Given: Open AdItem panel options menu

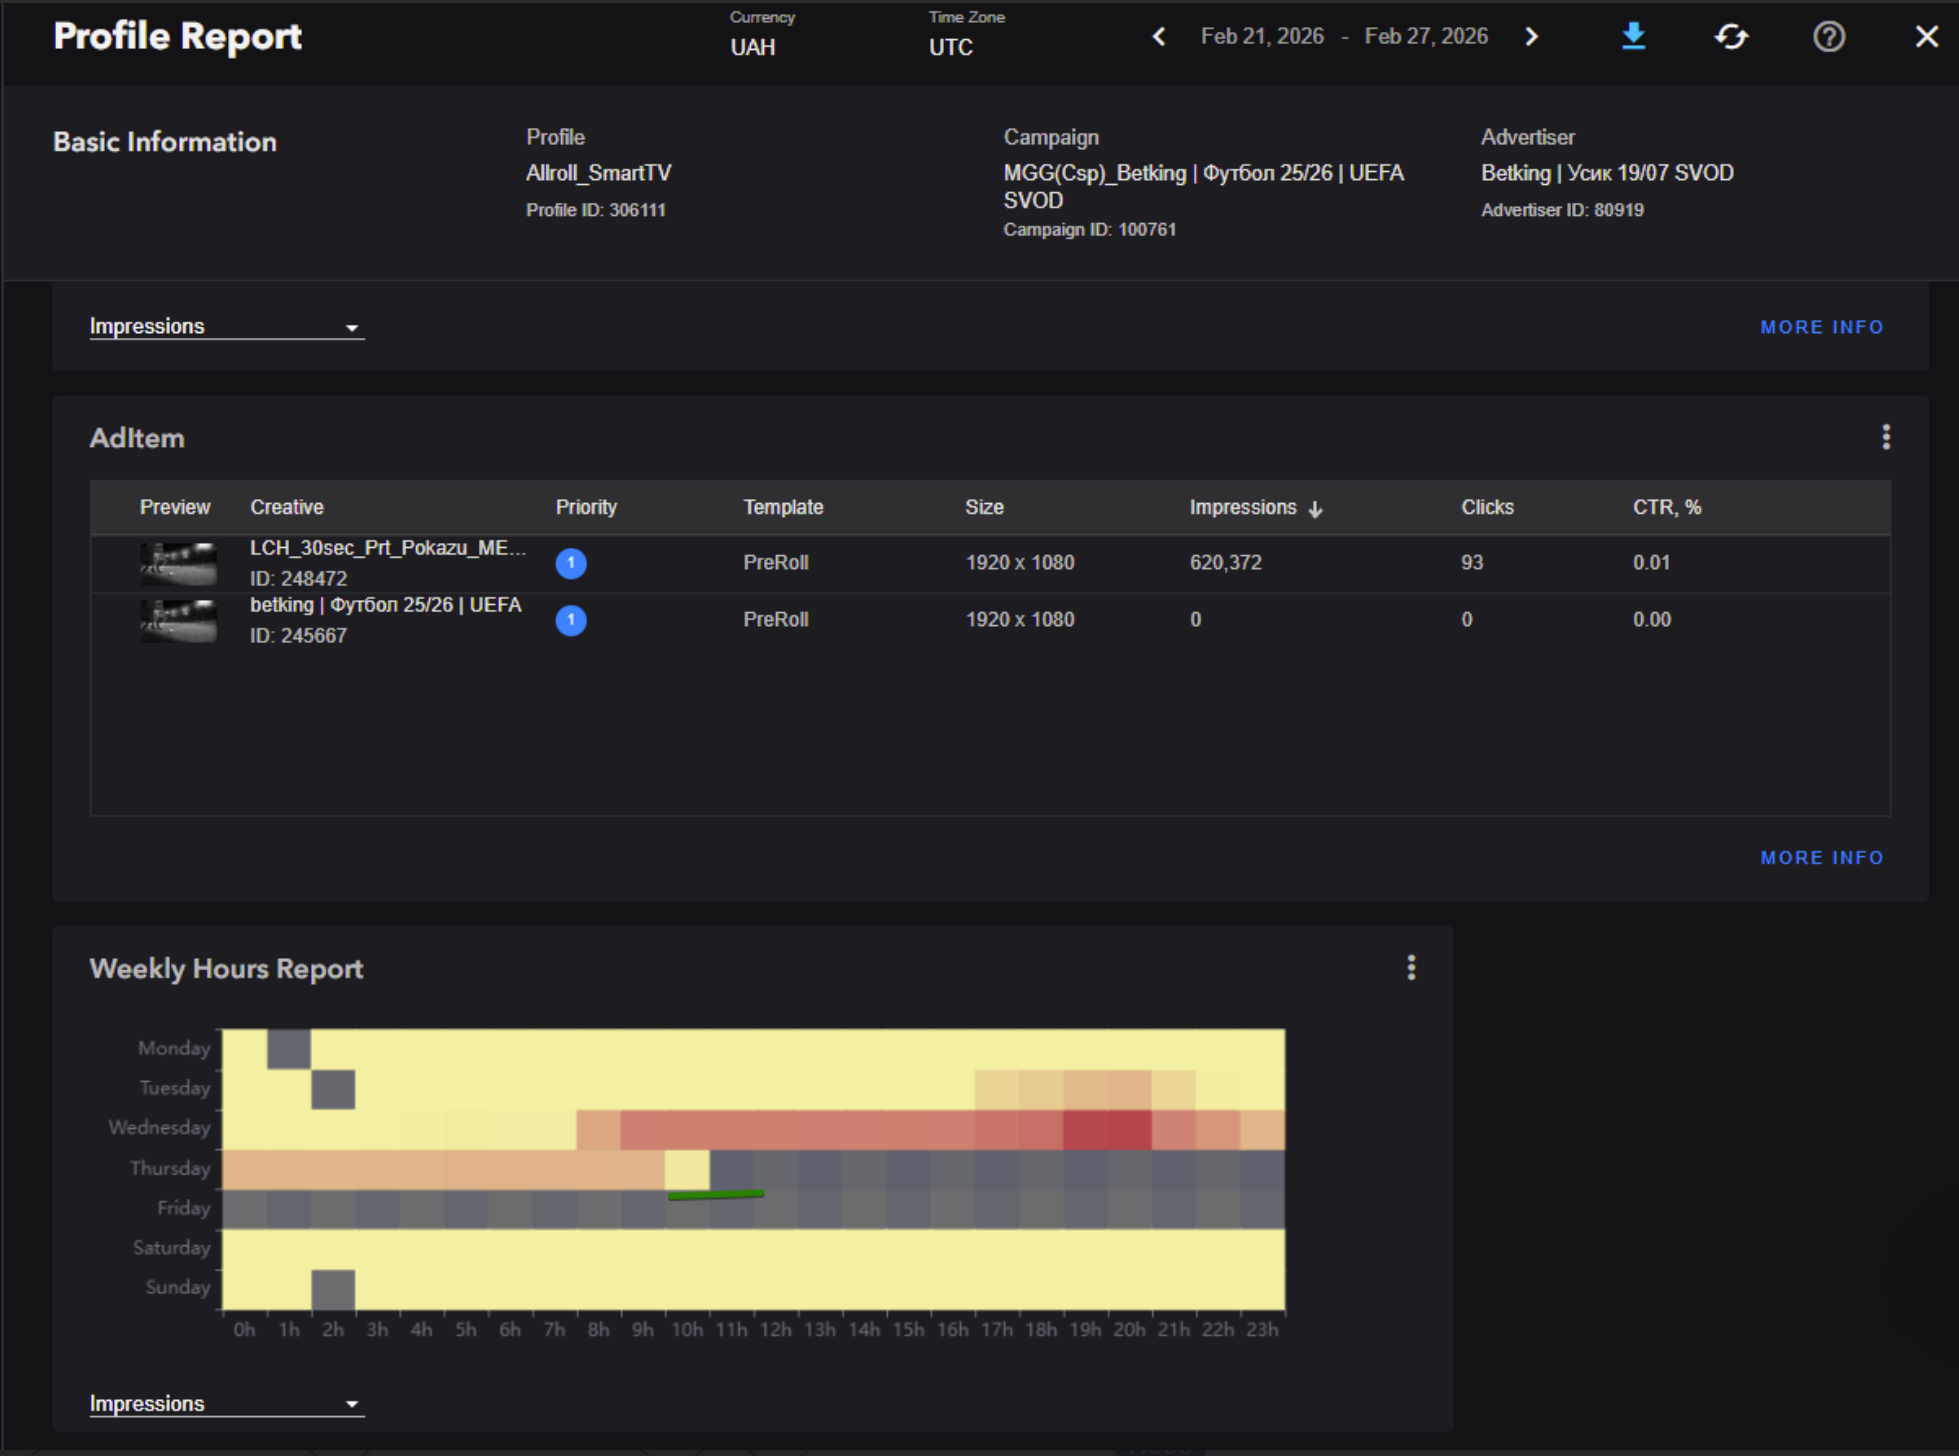Looking at the screenshot, I should [1885, 437].
